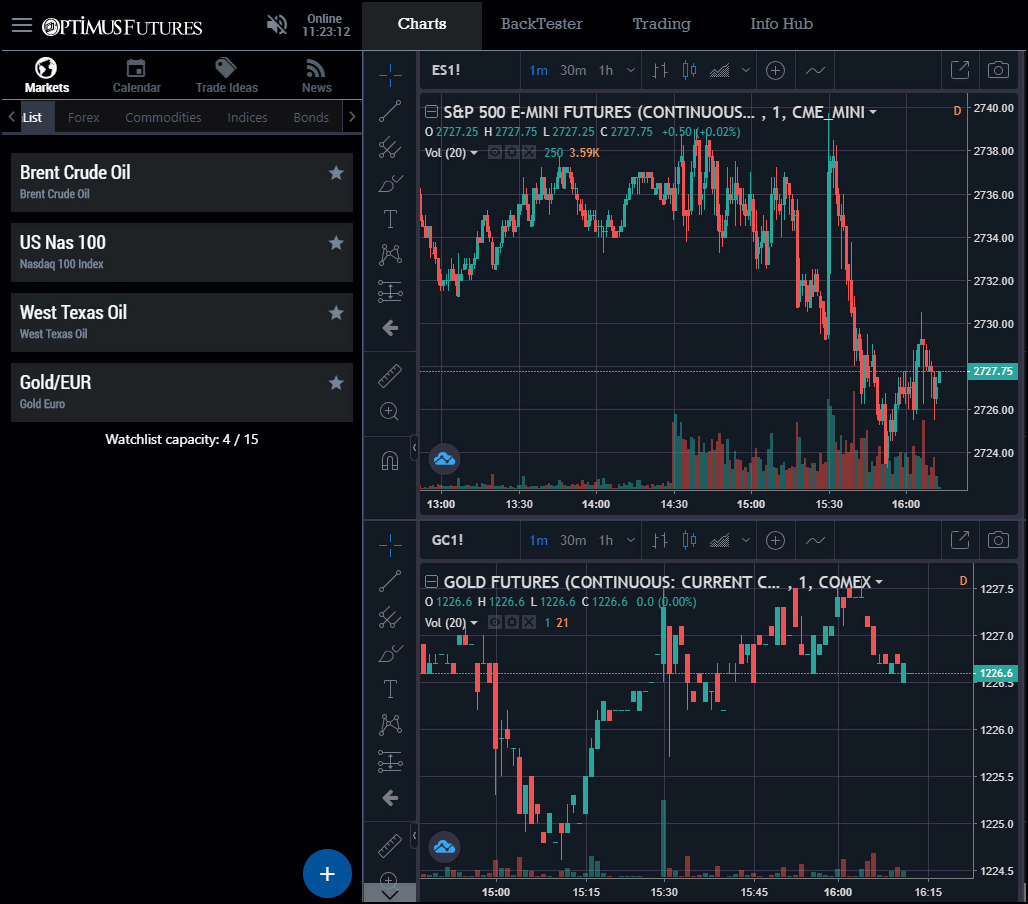Set GC1! chart to 30m interval

[x=573, y=540]
